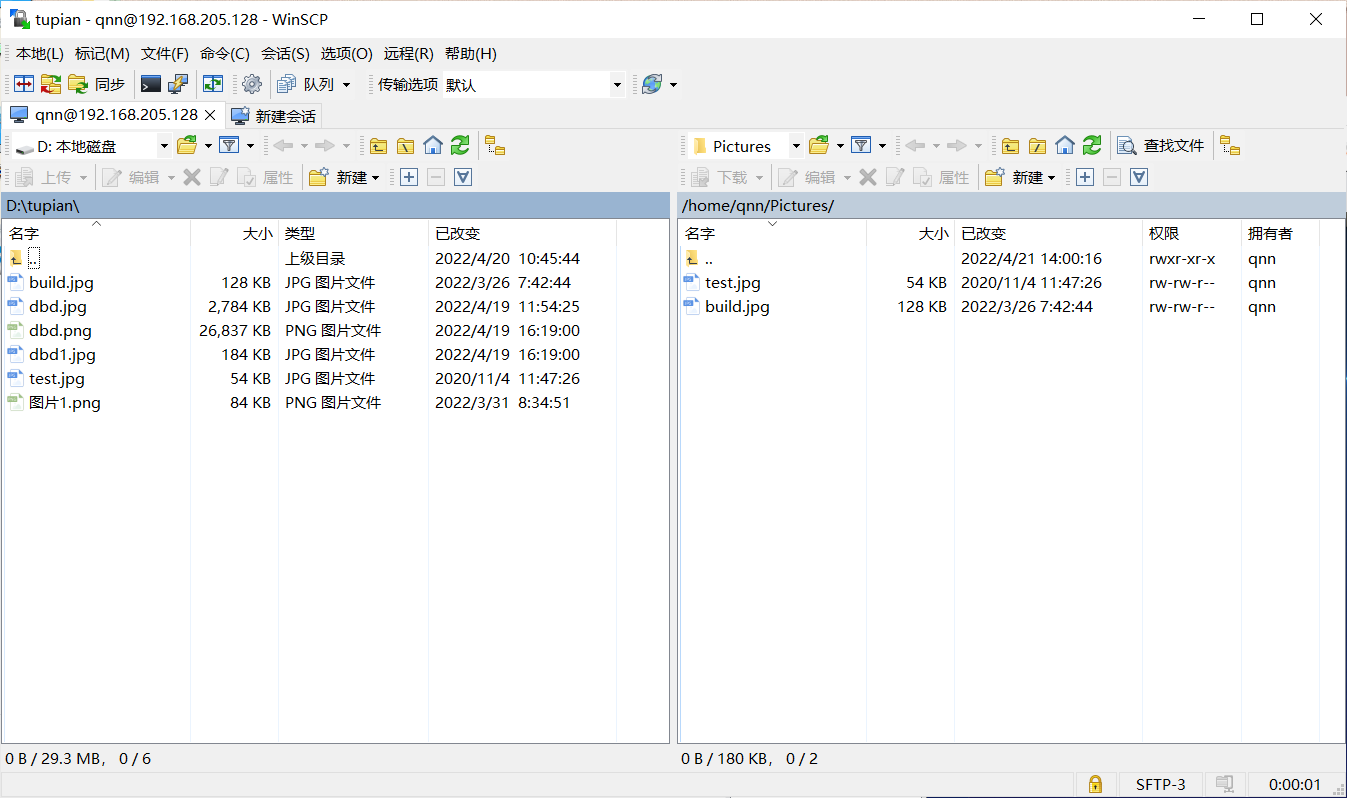Show local directory tree icon
The height and width of the screenshot is (798, 1347).
pos(495,146)
